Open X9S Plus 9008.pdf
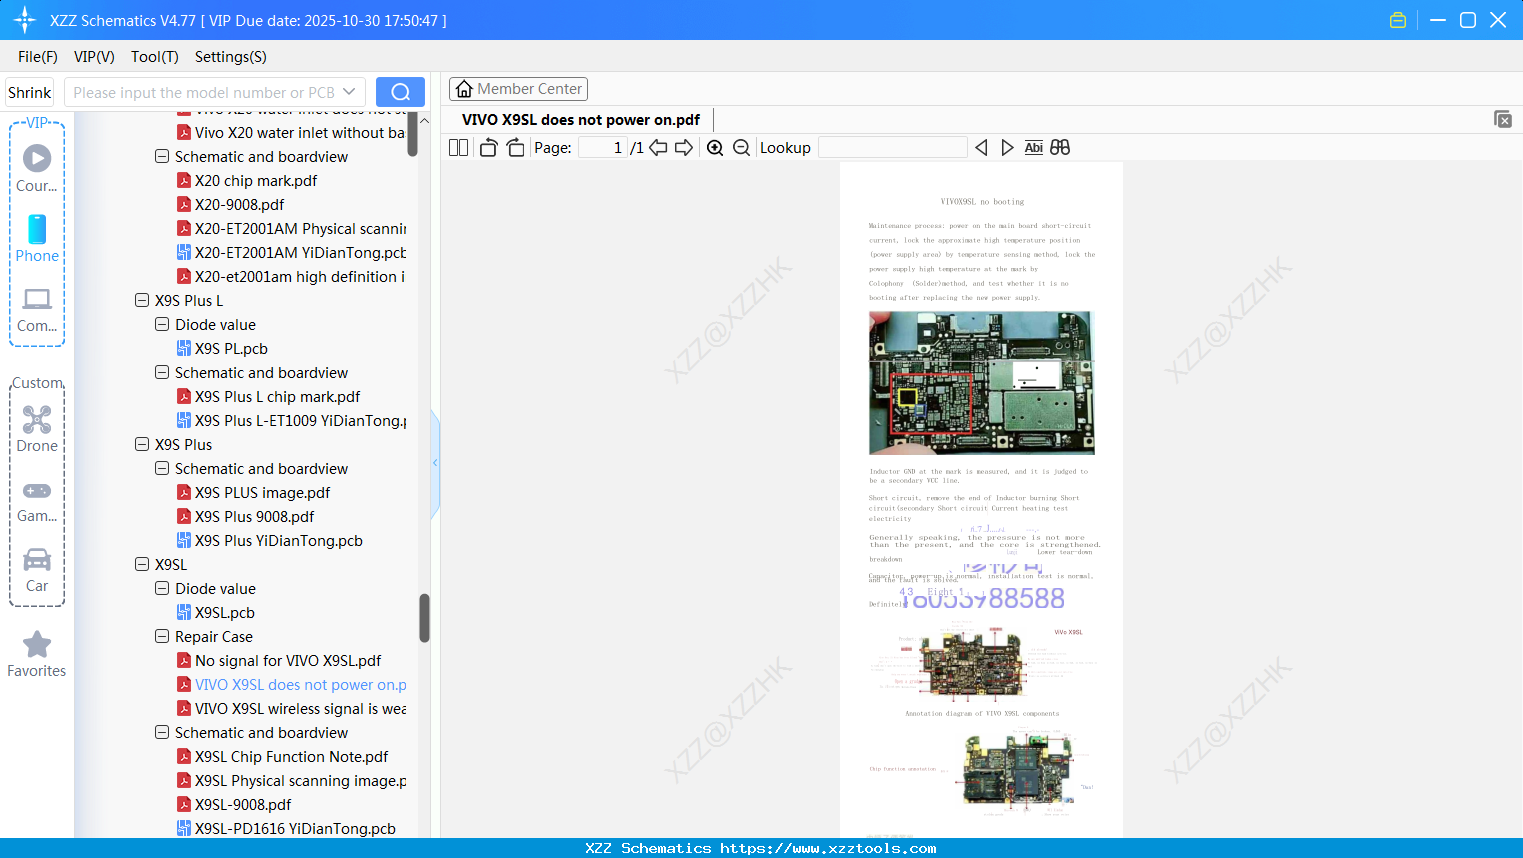This screenshot has width=1523, height=858. [255, 517]
